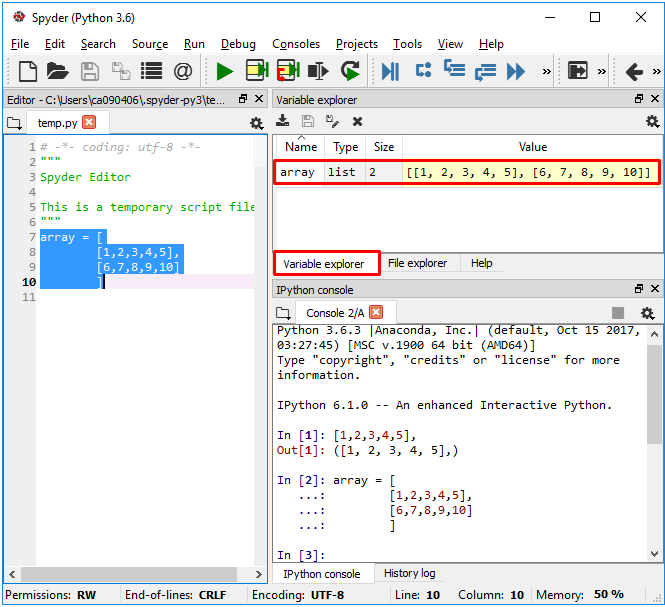Screen dimensions: 665x607
Task: Sort variables by Name column header
Action: click(x=301, y=147)
